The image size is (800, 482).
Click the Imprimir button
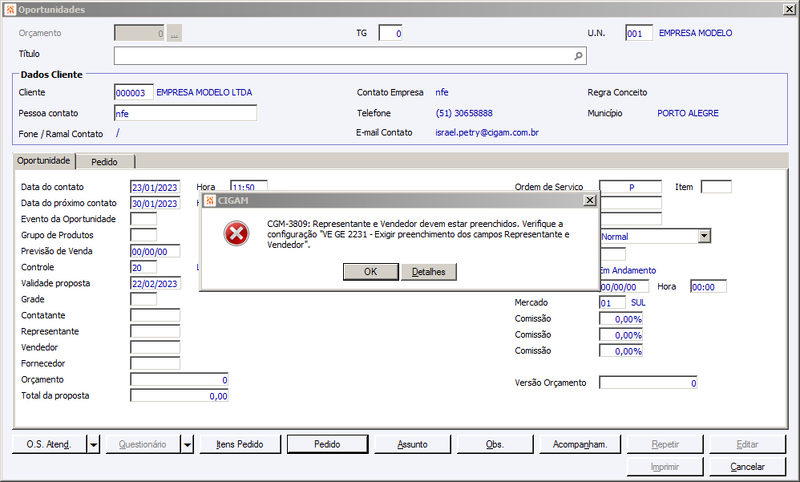click(x=665, y=467)
